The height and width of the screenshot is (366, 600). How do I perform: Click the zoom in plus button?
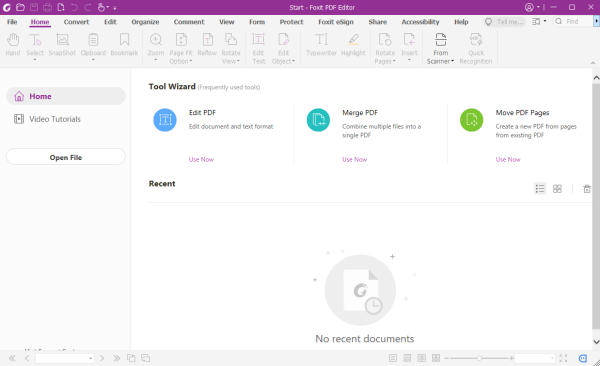click(x=511, y=358)
